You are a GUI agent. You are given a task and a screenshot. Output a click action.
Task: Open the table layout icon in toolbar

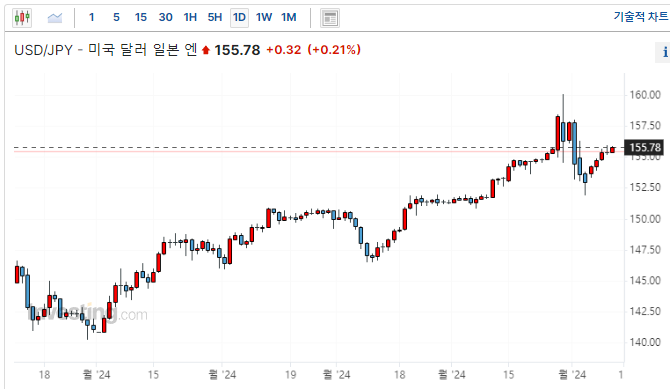(330, 18)
